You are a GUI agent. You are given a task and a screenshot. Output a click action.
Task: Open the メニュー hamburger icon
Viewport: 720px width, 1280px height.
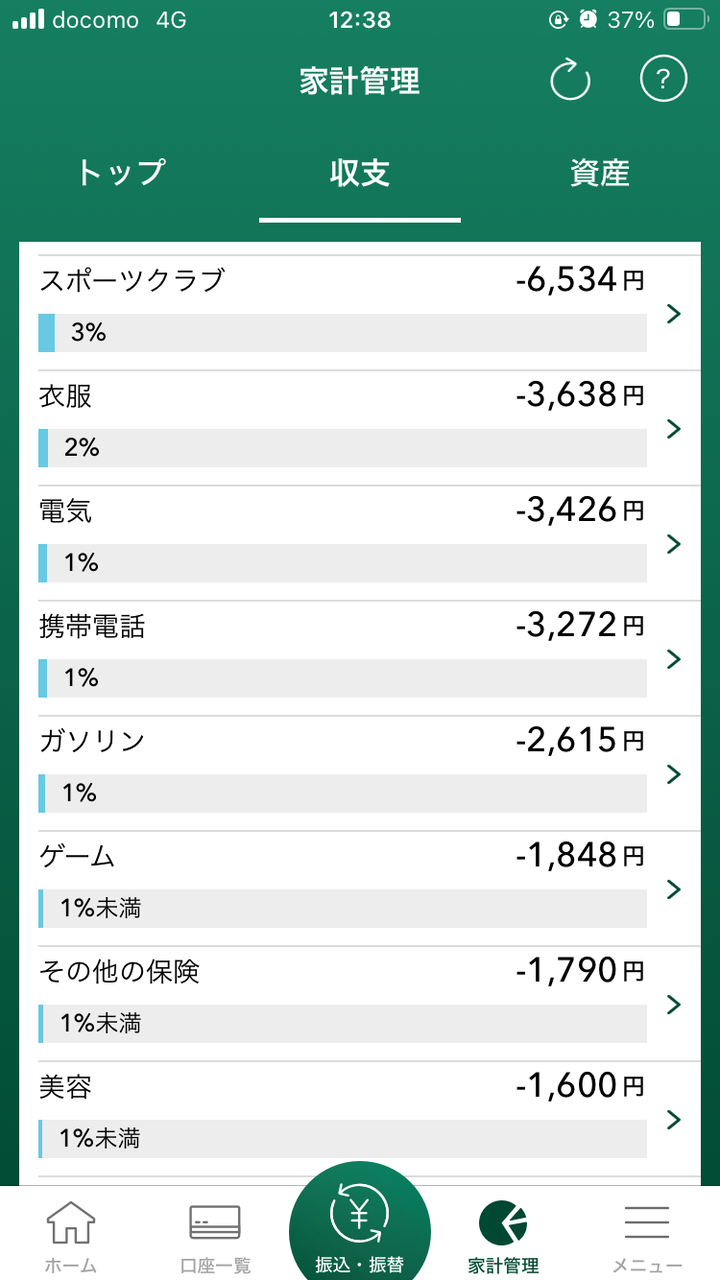pos(647,1224)
